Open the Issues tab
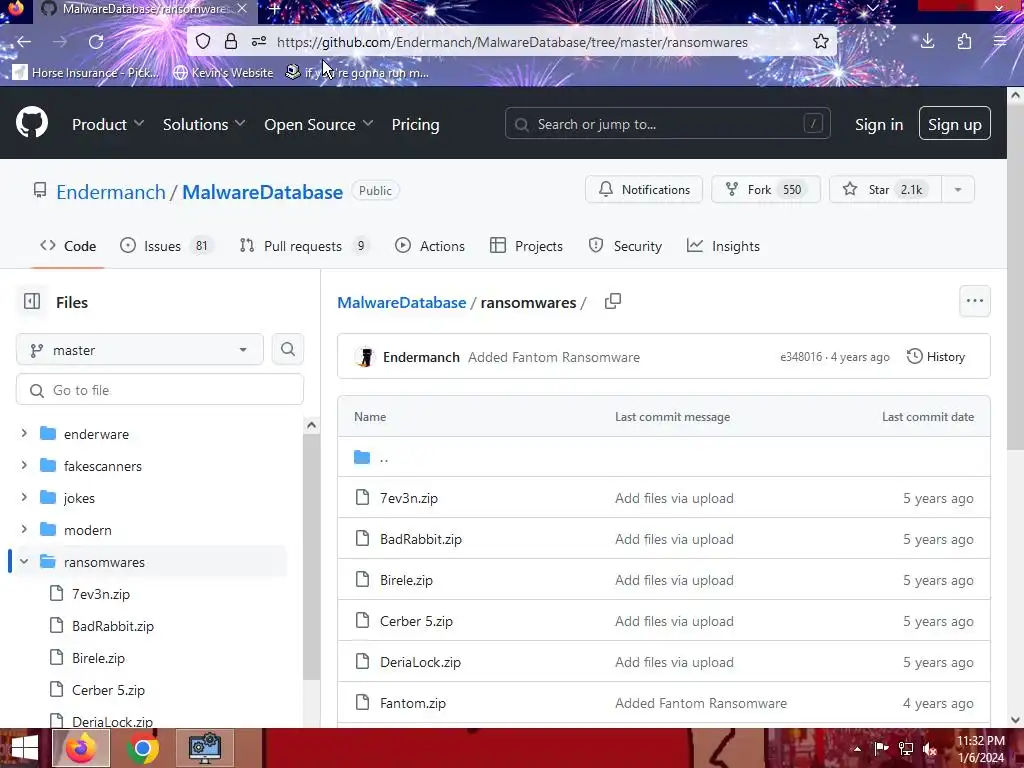Image resolution: width=1024 pixels, height=768 pixels. 167,246
